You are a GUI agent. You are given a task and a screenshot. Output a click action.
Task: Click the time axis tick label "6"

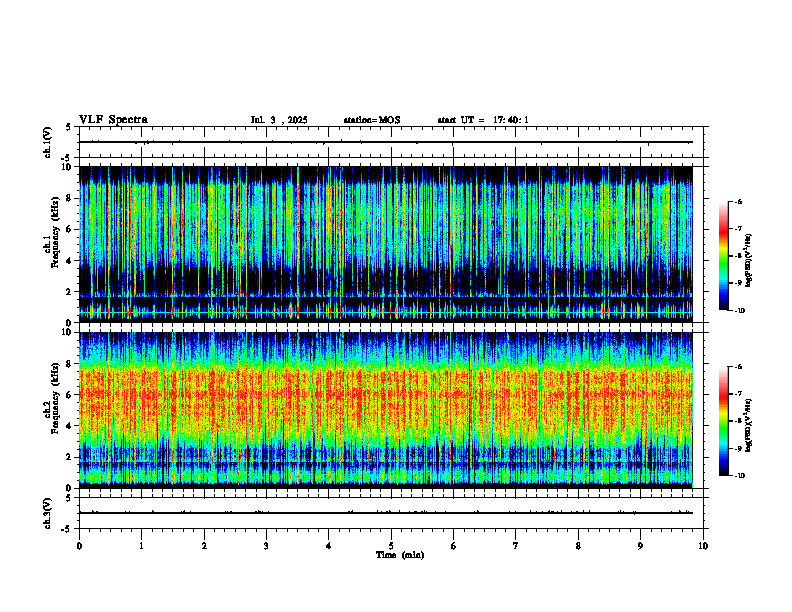click(454, 546)
